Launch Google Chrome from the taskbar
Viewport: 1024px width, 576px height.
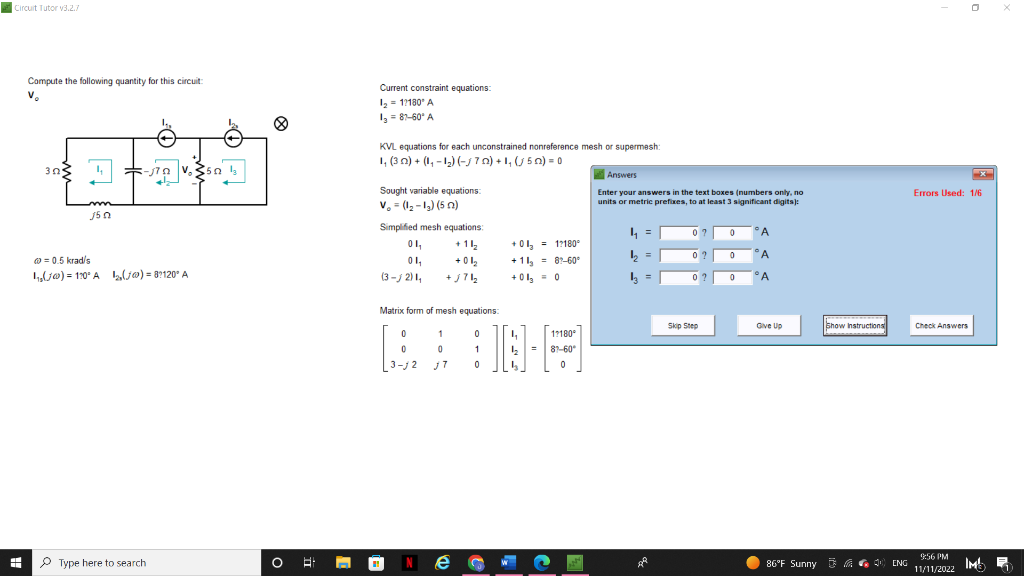(474, 561)
